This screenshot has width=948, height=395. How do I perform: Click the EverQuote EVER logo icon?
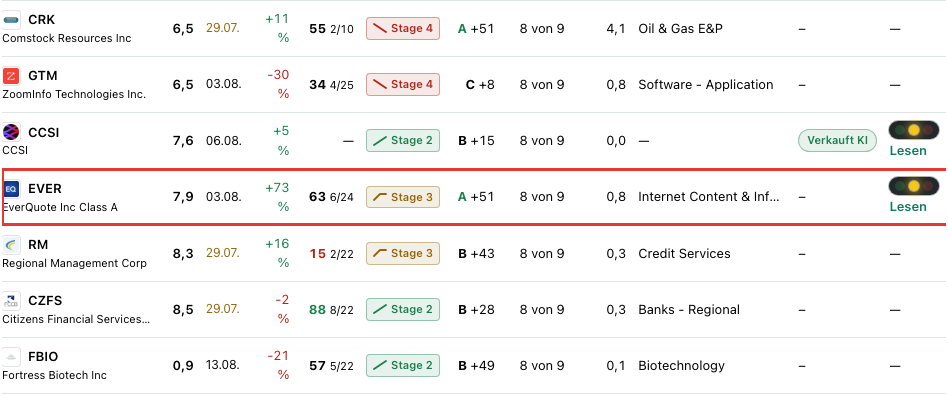tap(11, 189)
